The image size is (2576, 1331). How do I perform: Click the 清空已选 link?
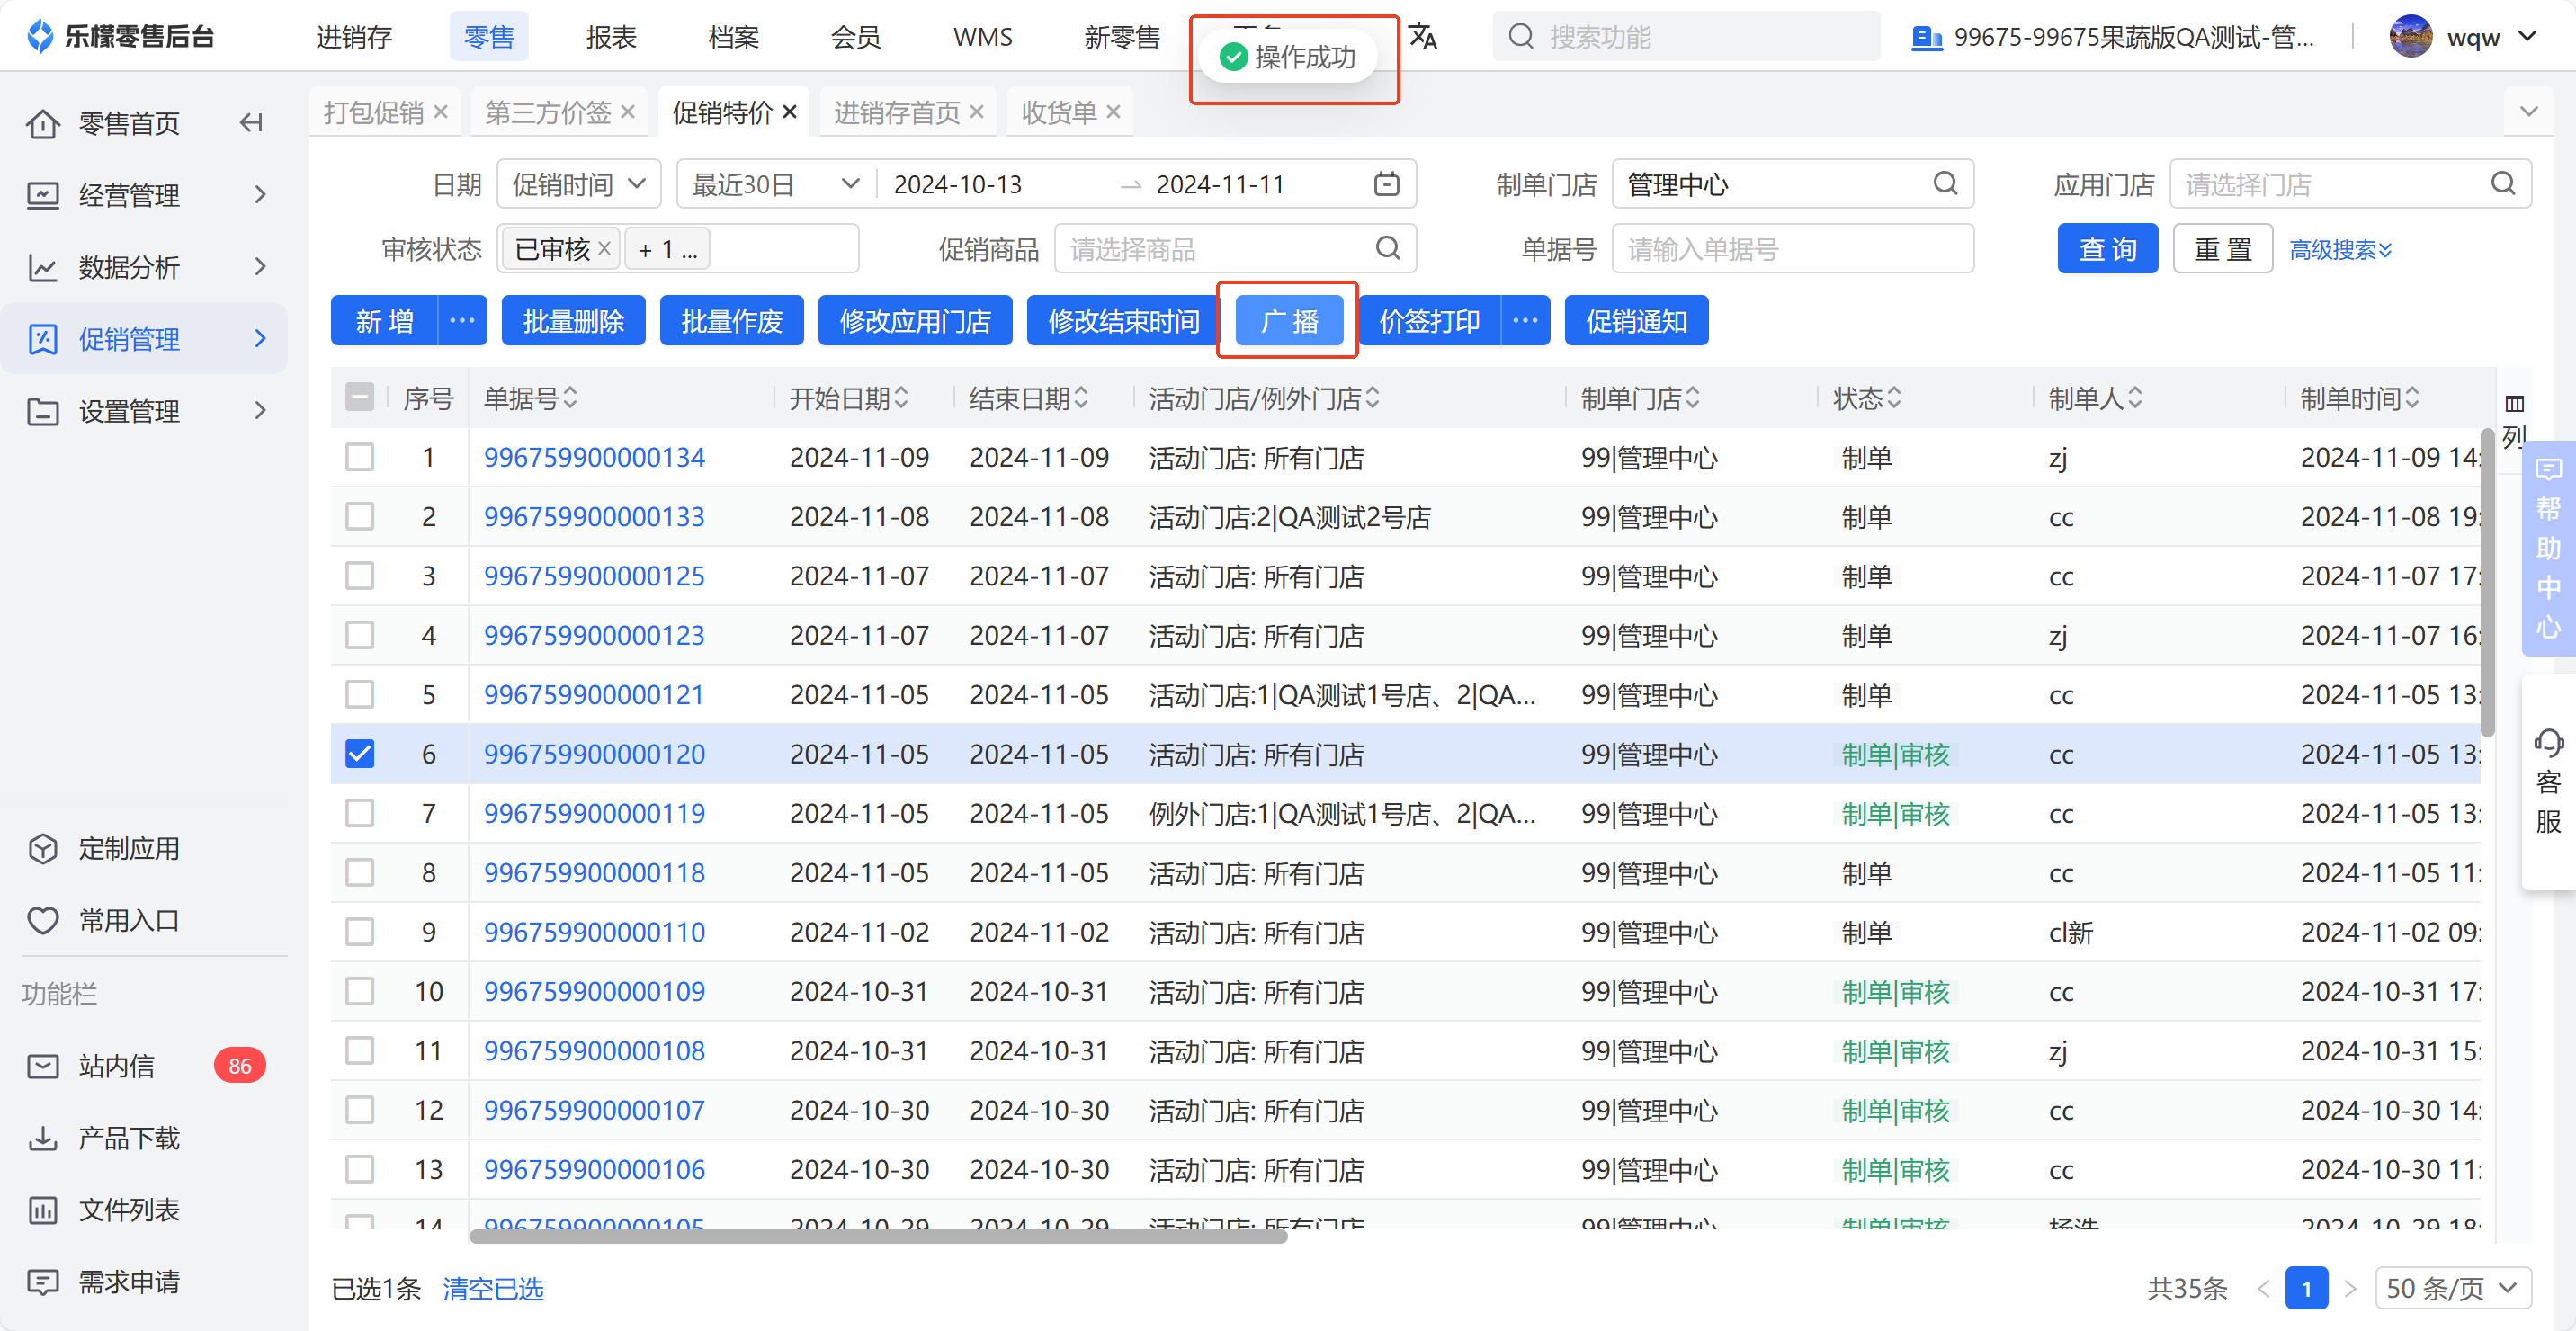click(493, 1289)
